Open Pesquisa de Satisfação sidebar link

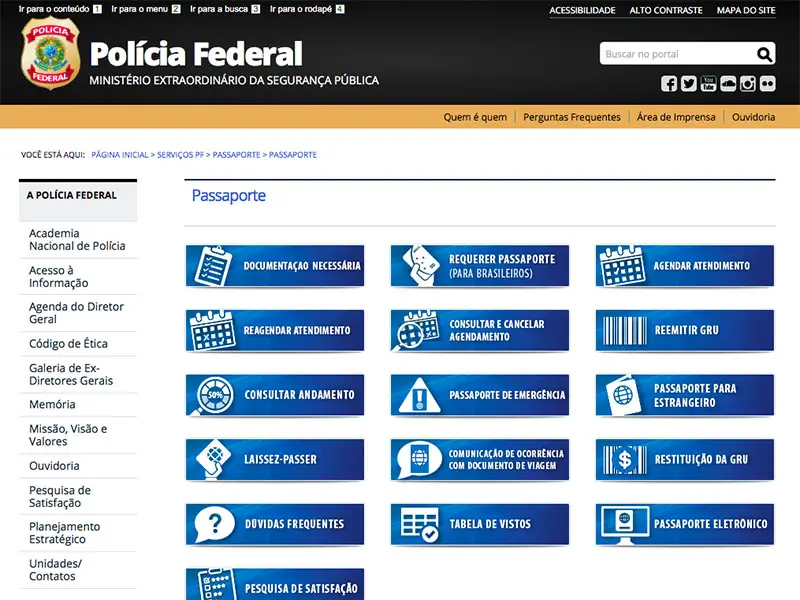[x=60, y=496]
